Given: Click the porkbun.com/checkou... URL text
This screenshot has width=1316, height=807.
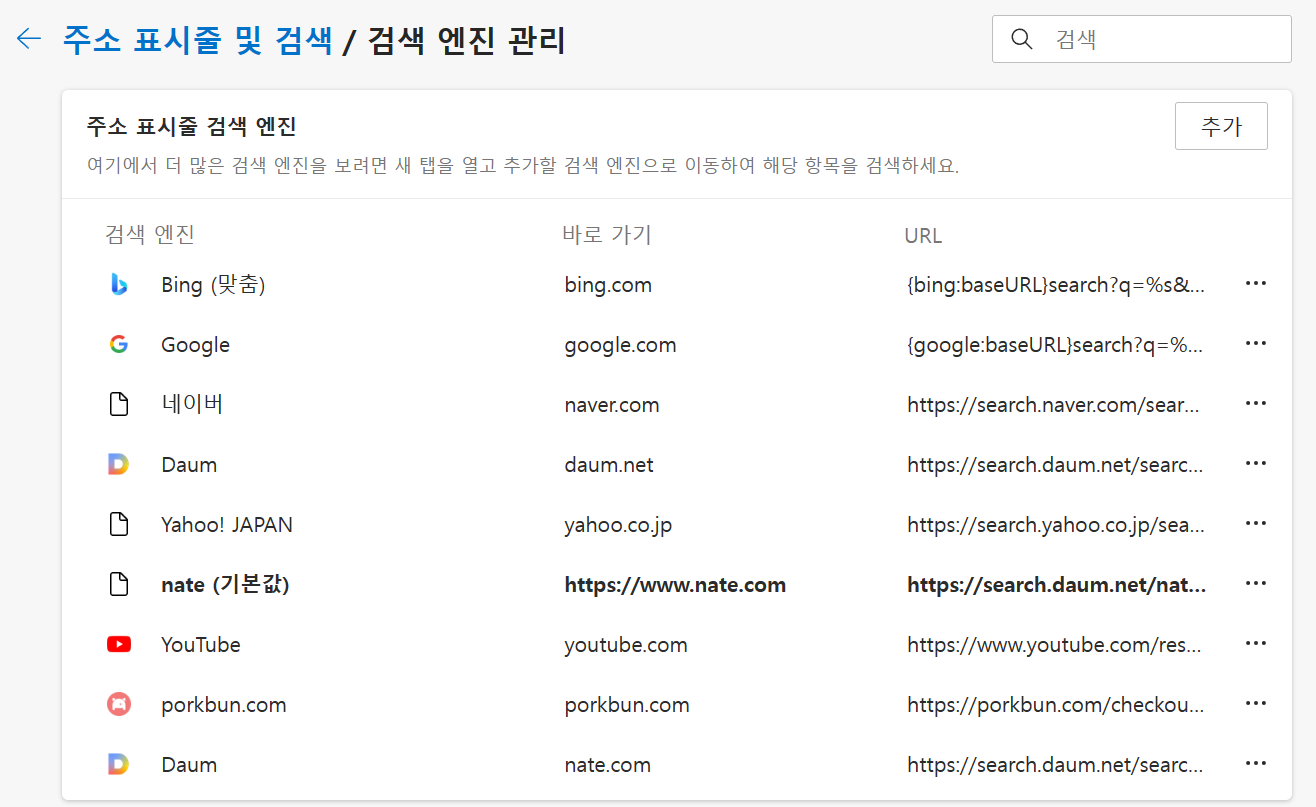Looking at the screenshot, I should click(1055, 705).
